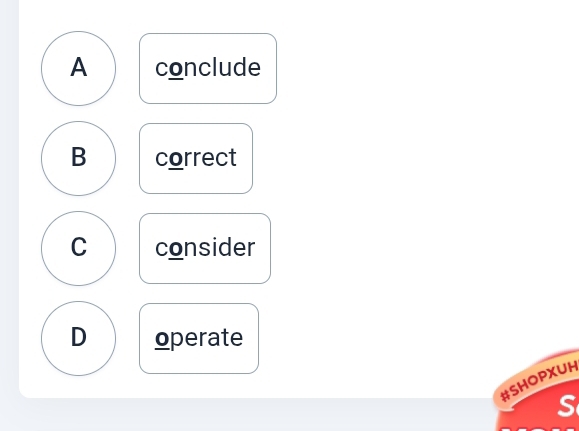Click the "correct" answer box
The height and width of the screenshot is (431, 579).
click(x=196, y=158)
